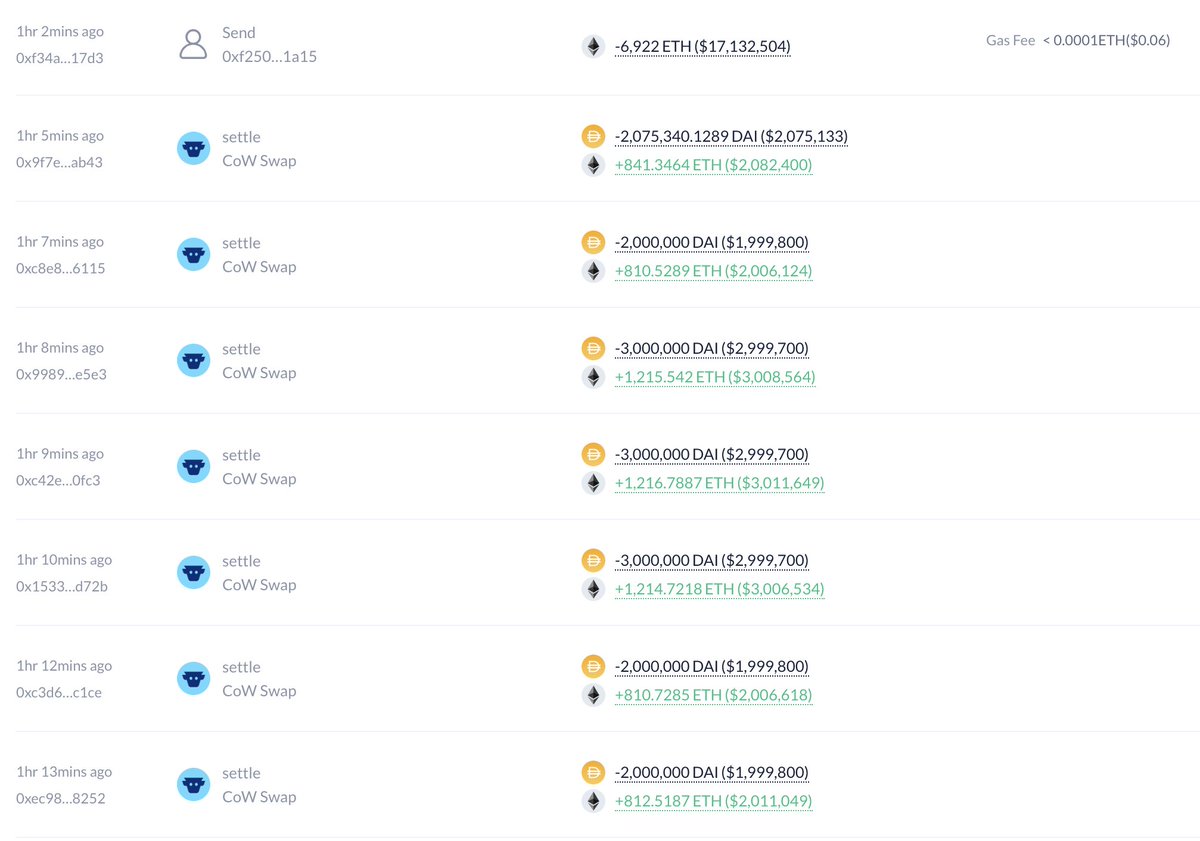The image size is (1200, 841).
Task: Click the 'Send' label in the top row
Action: tap(239, 33)
